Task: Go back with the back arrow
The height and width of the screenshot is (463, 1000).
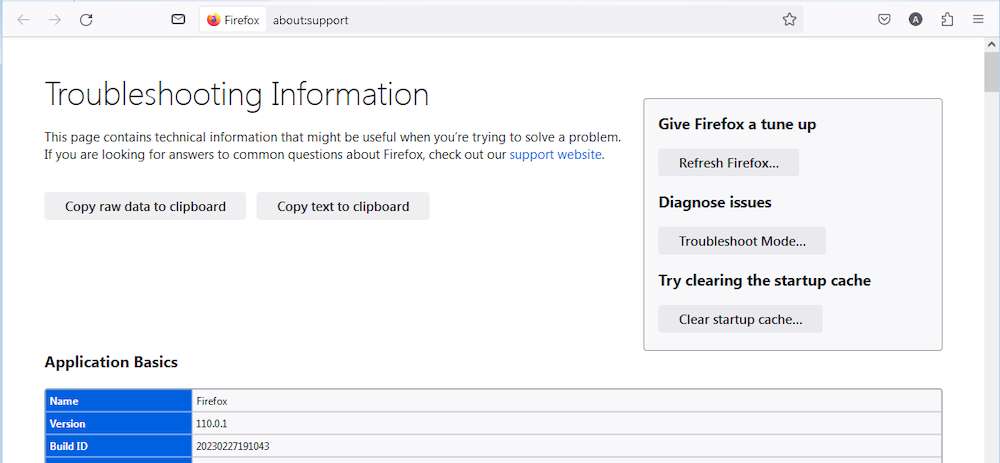Action: [x=24, y=20]
